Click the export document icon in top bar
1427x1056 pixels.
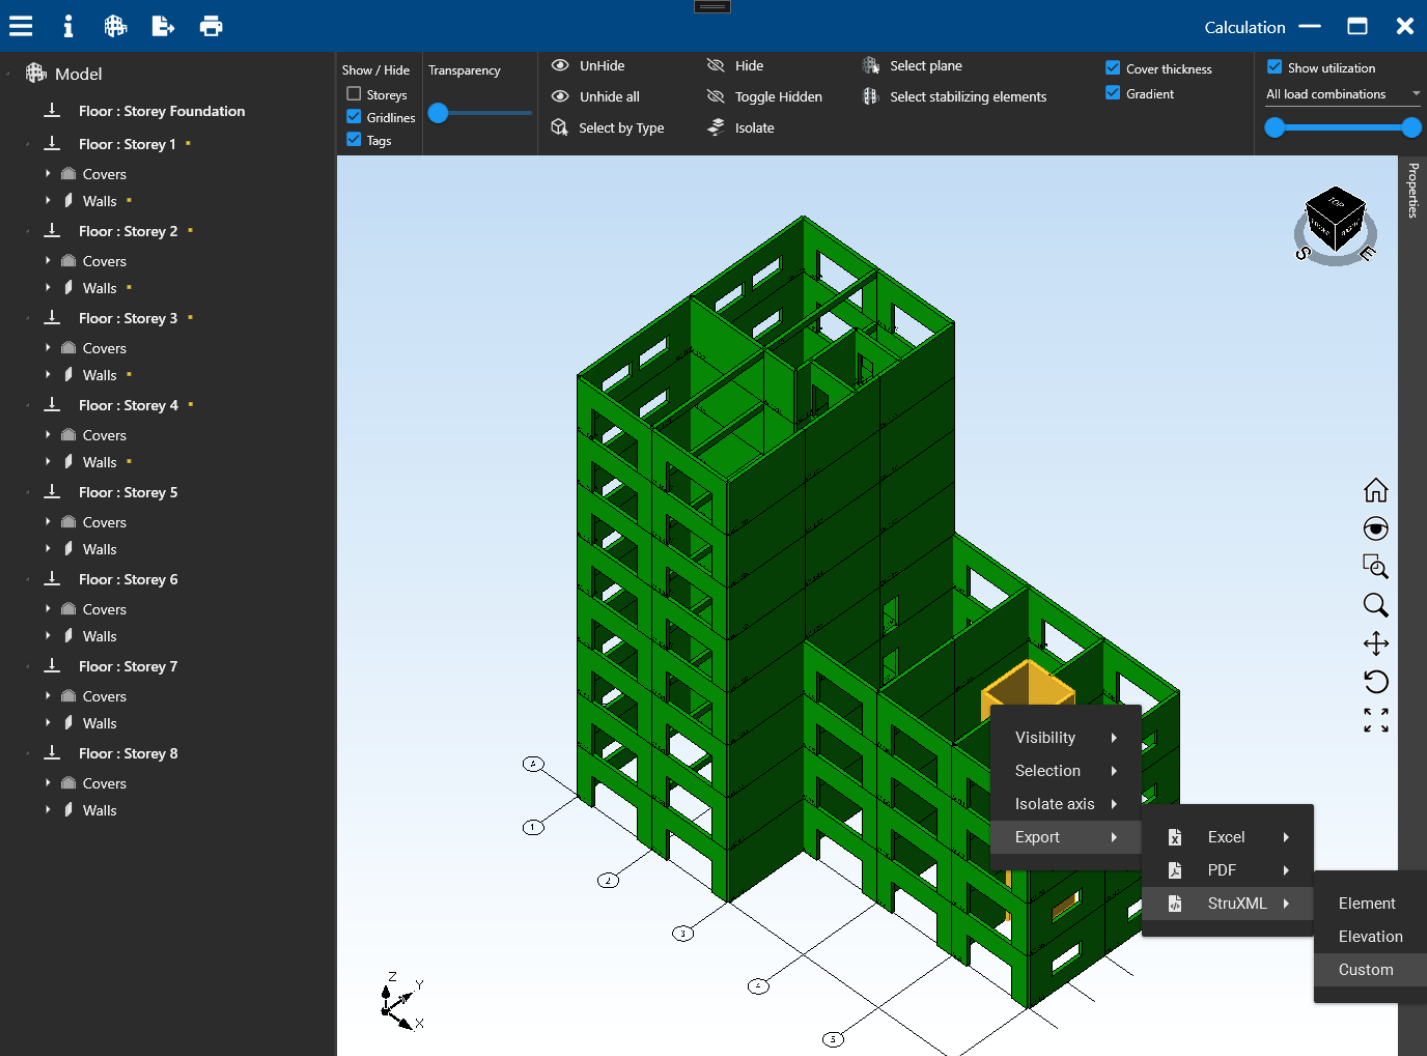coord(163,26)
